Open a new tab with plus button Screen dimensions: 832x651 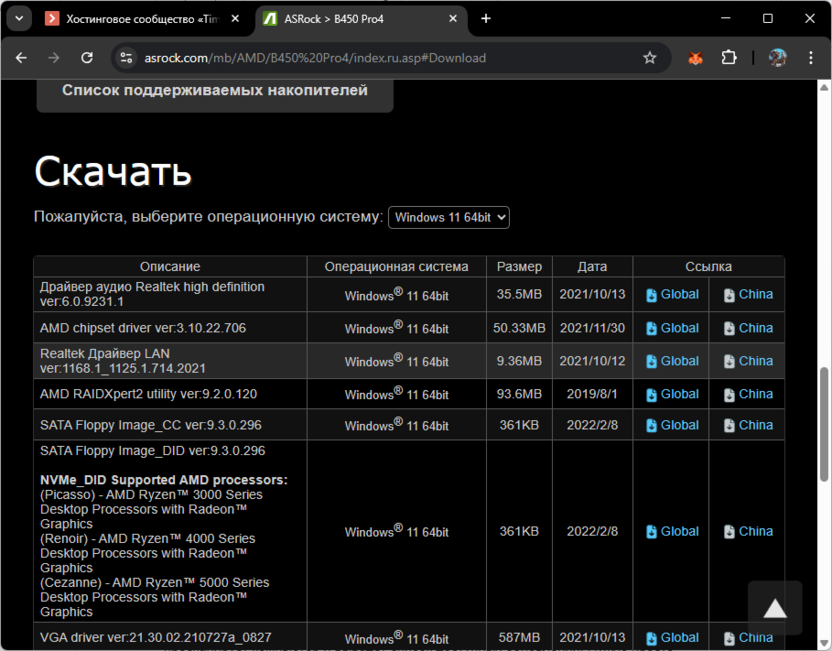pos(486,18)
